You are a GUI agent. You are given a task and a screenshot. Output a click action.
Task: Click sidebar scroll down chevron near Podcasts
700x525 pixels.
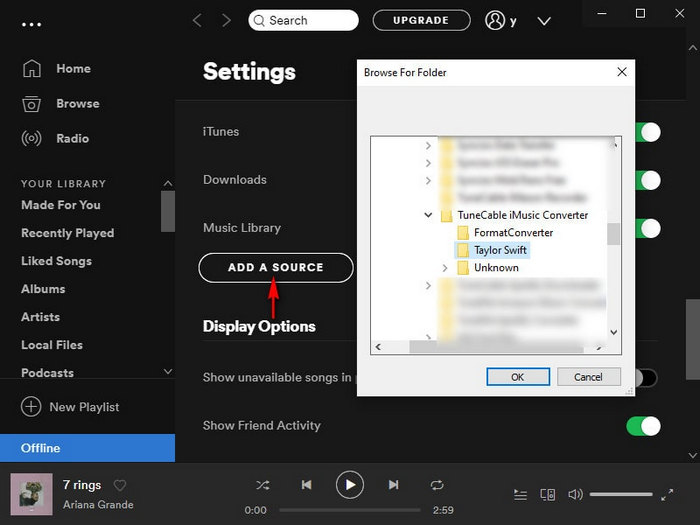click(168, 371)
